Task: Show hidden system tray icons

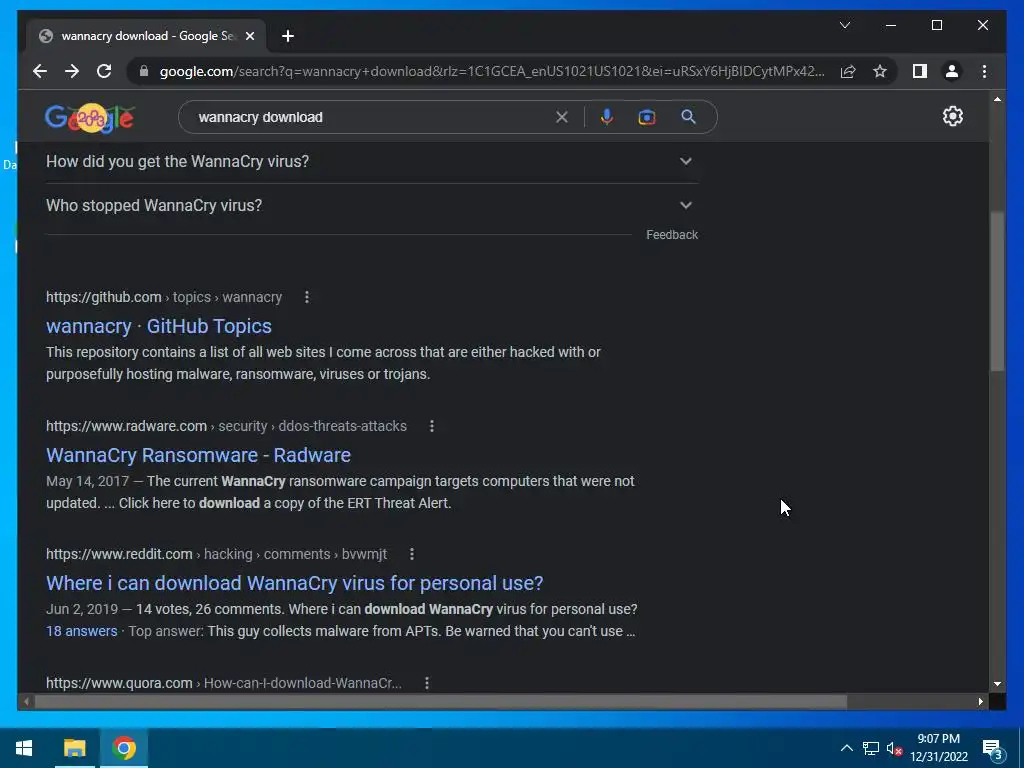Action: pos(846,748)
